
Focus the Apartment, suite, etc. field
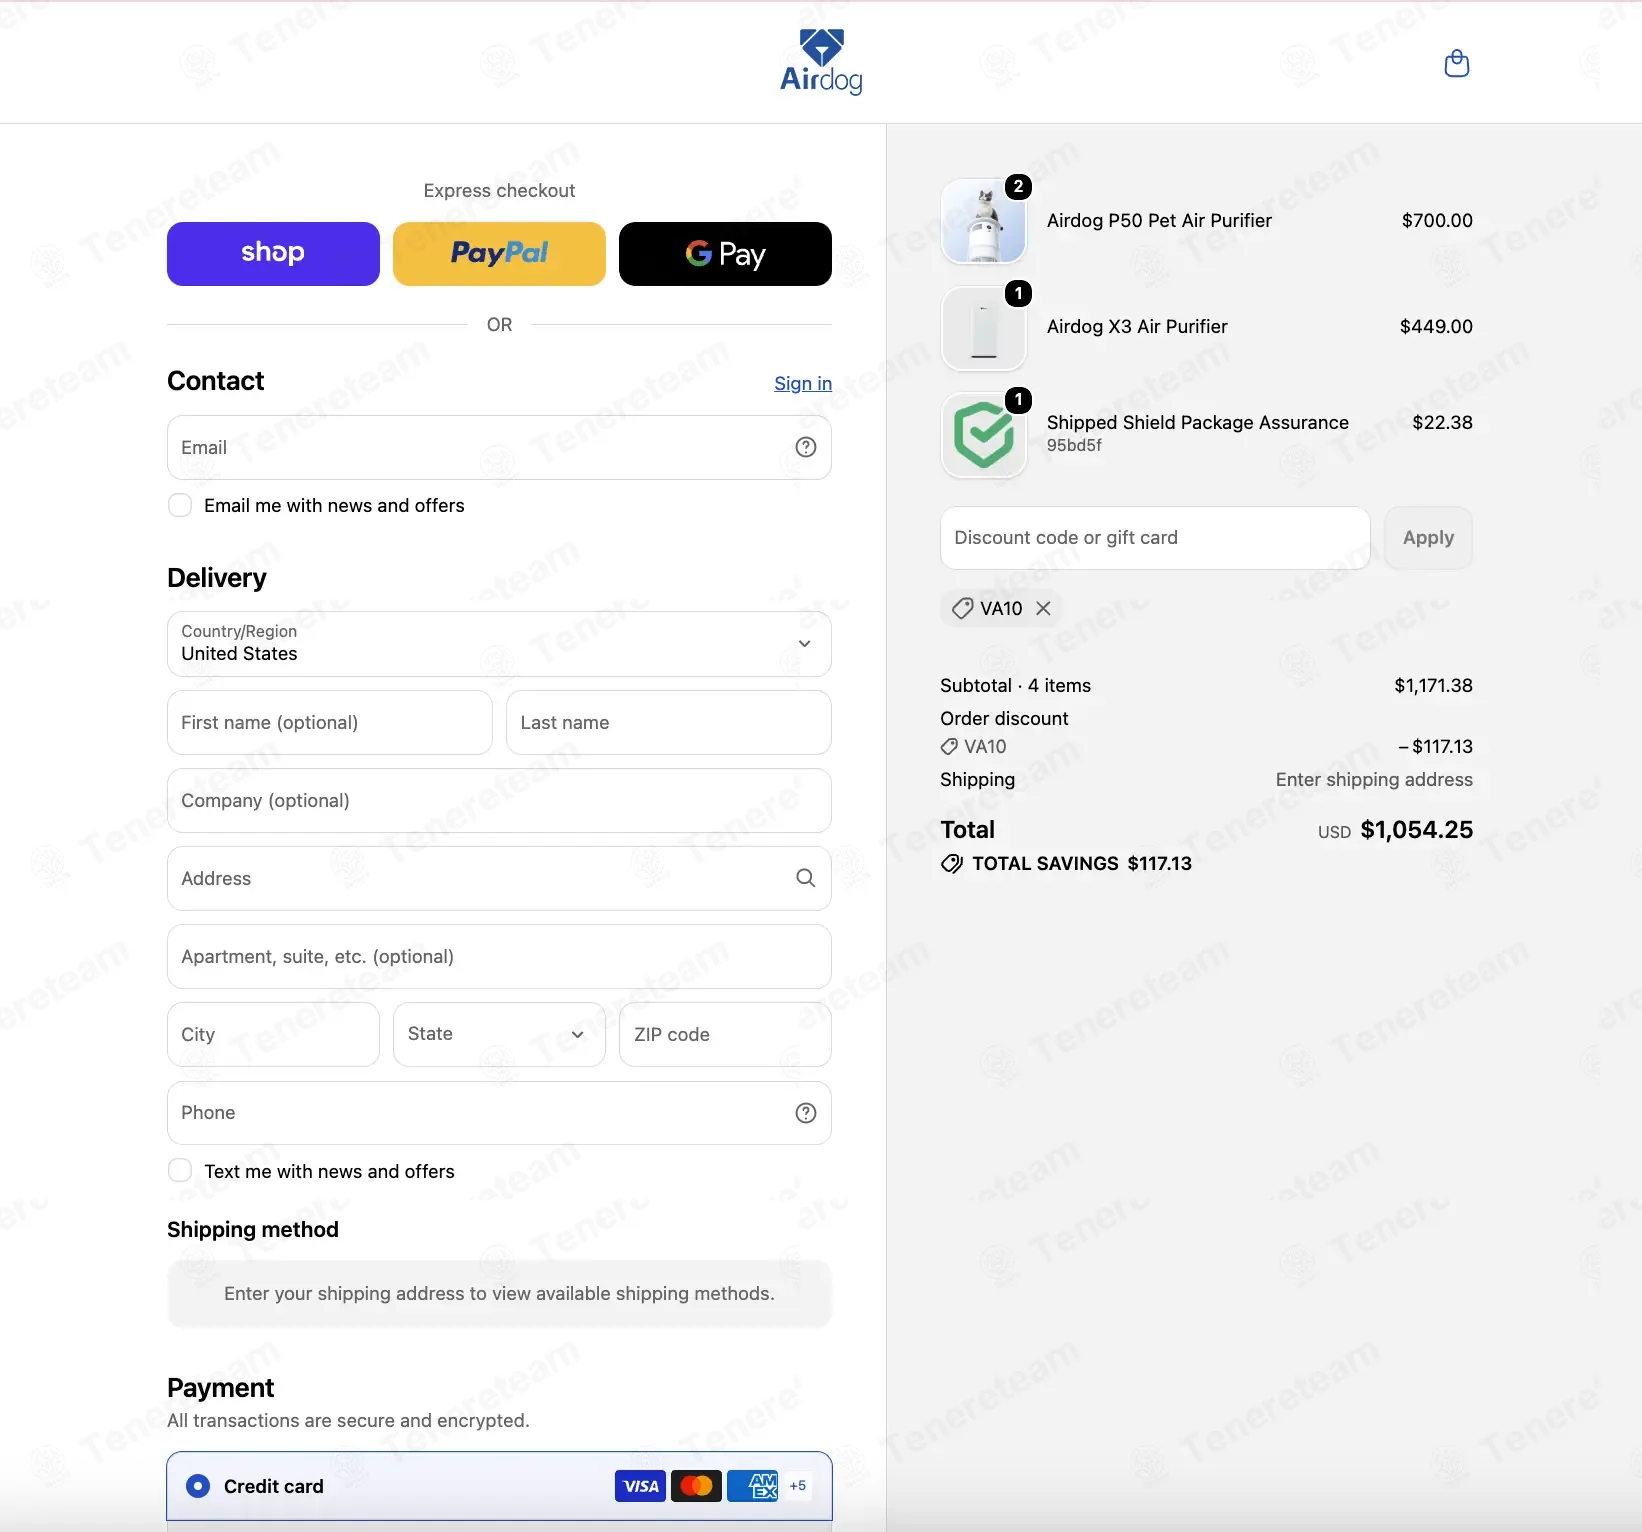pyautogui.click(x=499, y=956)
